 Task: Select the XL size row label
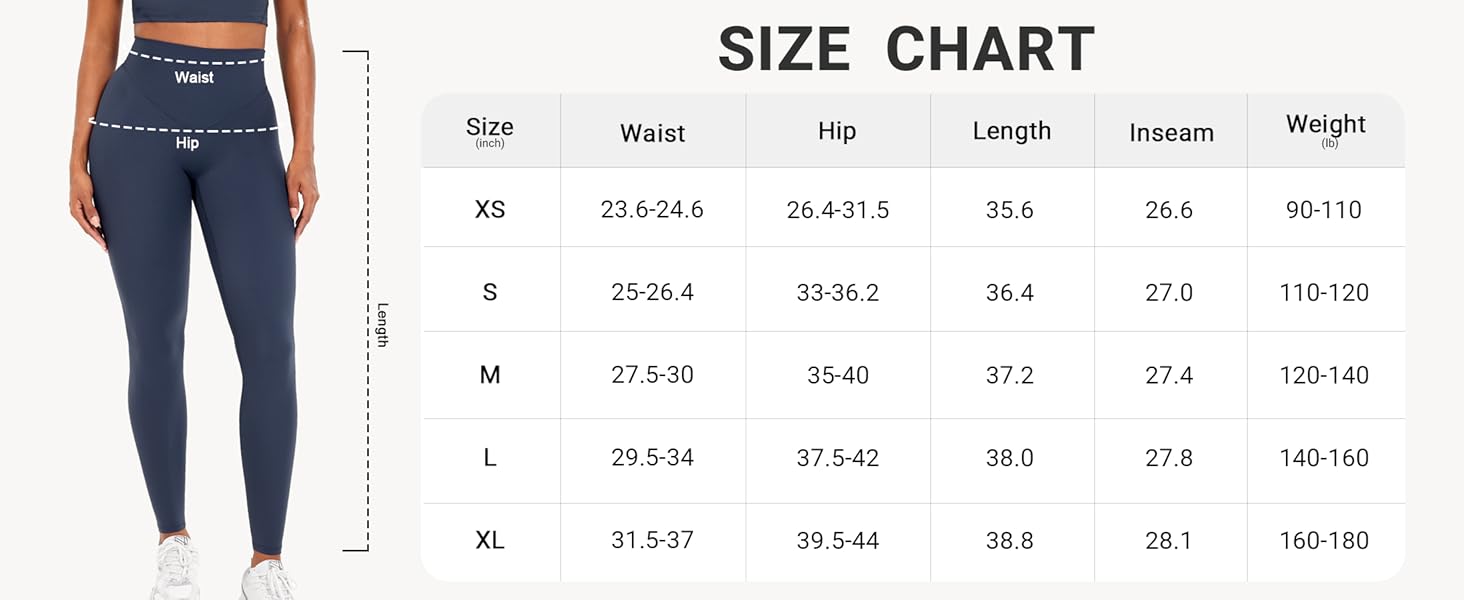tap(490, 541)
